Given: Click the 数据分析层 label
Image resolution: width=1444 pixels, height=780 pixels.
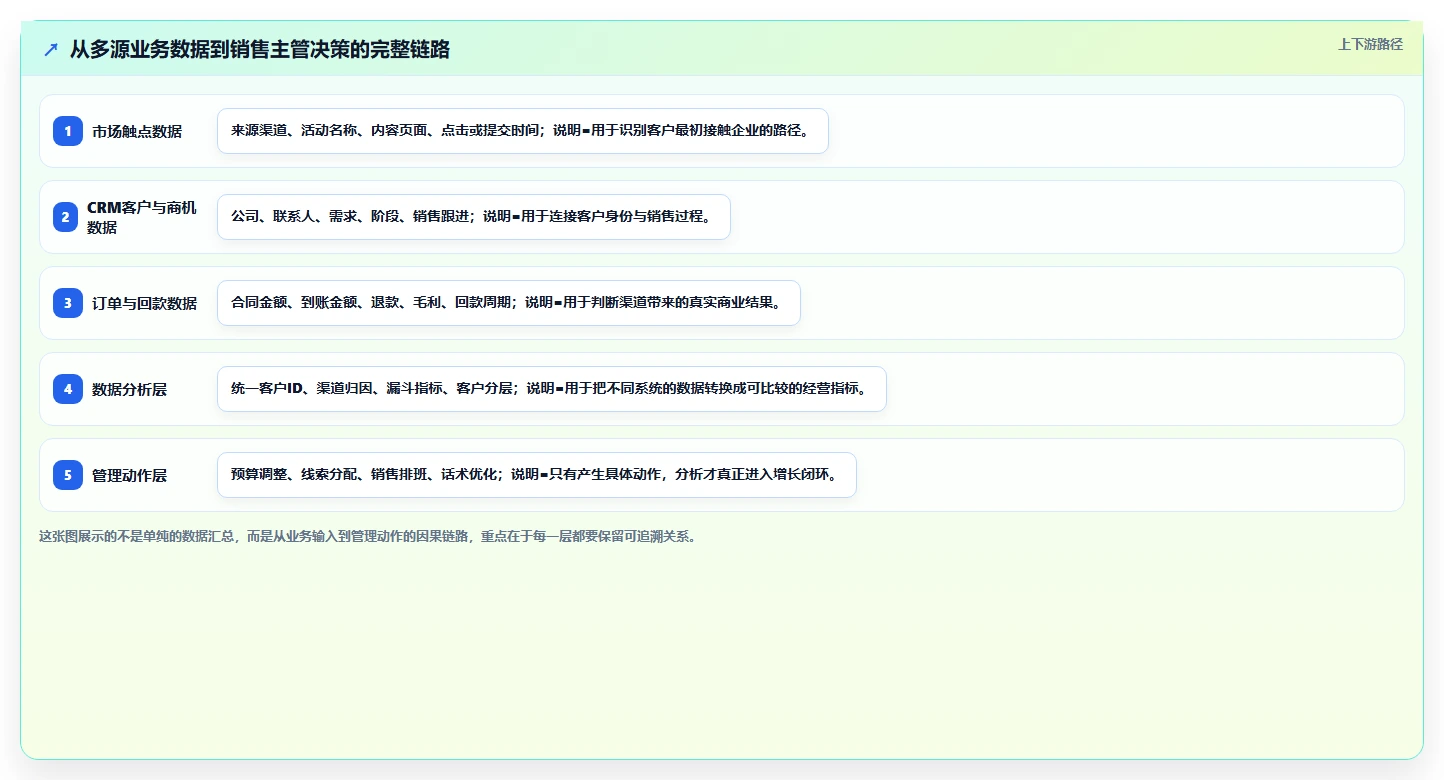Looking at the screenshot, I should [x=129, y=389].
